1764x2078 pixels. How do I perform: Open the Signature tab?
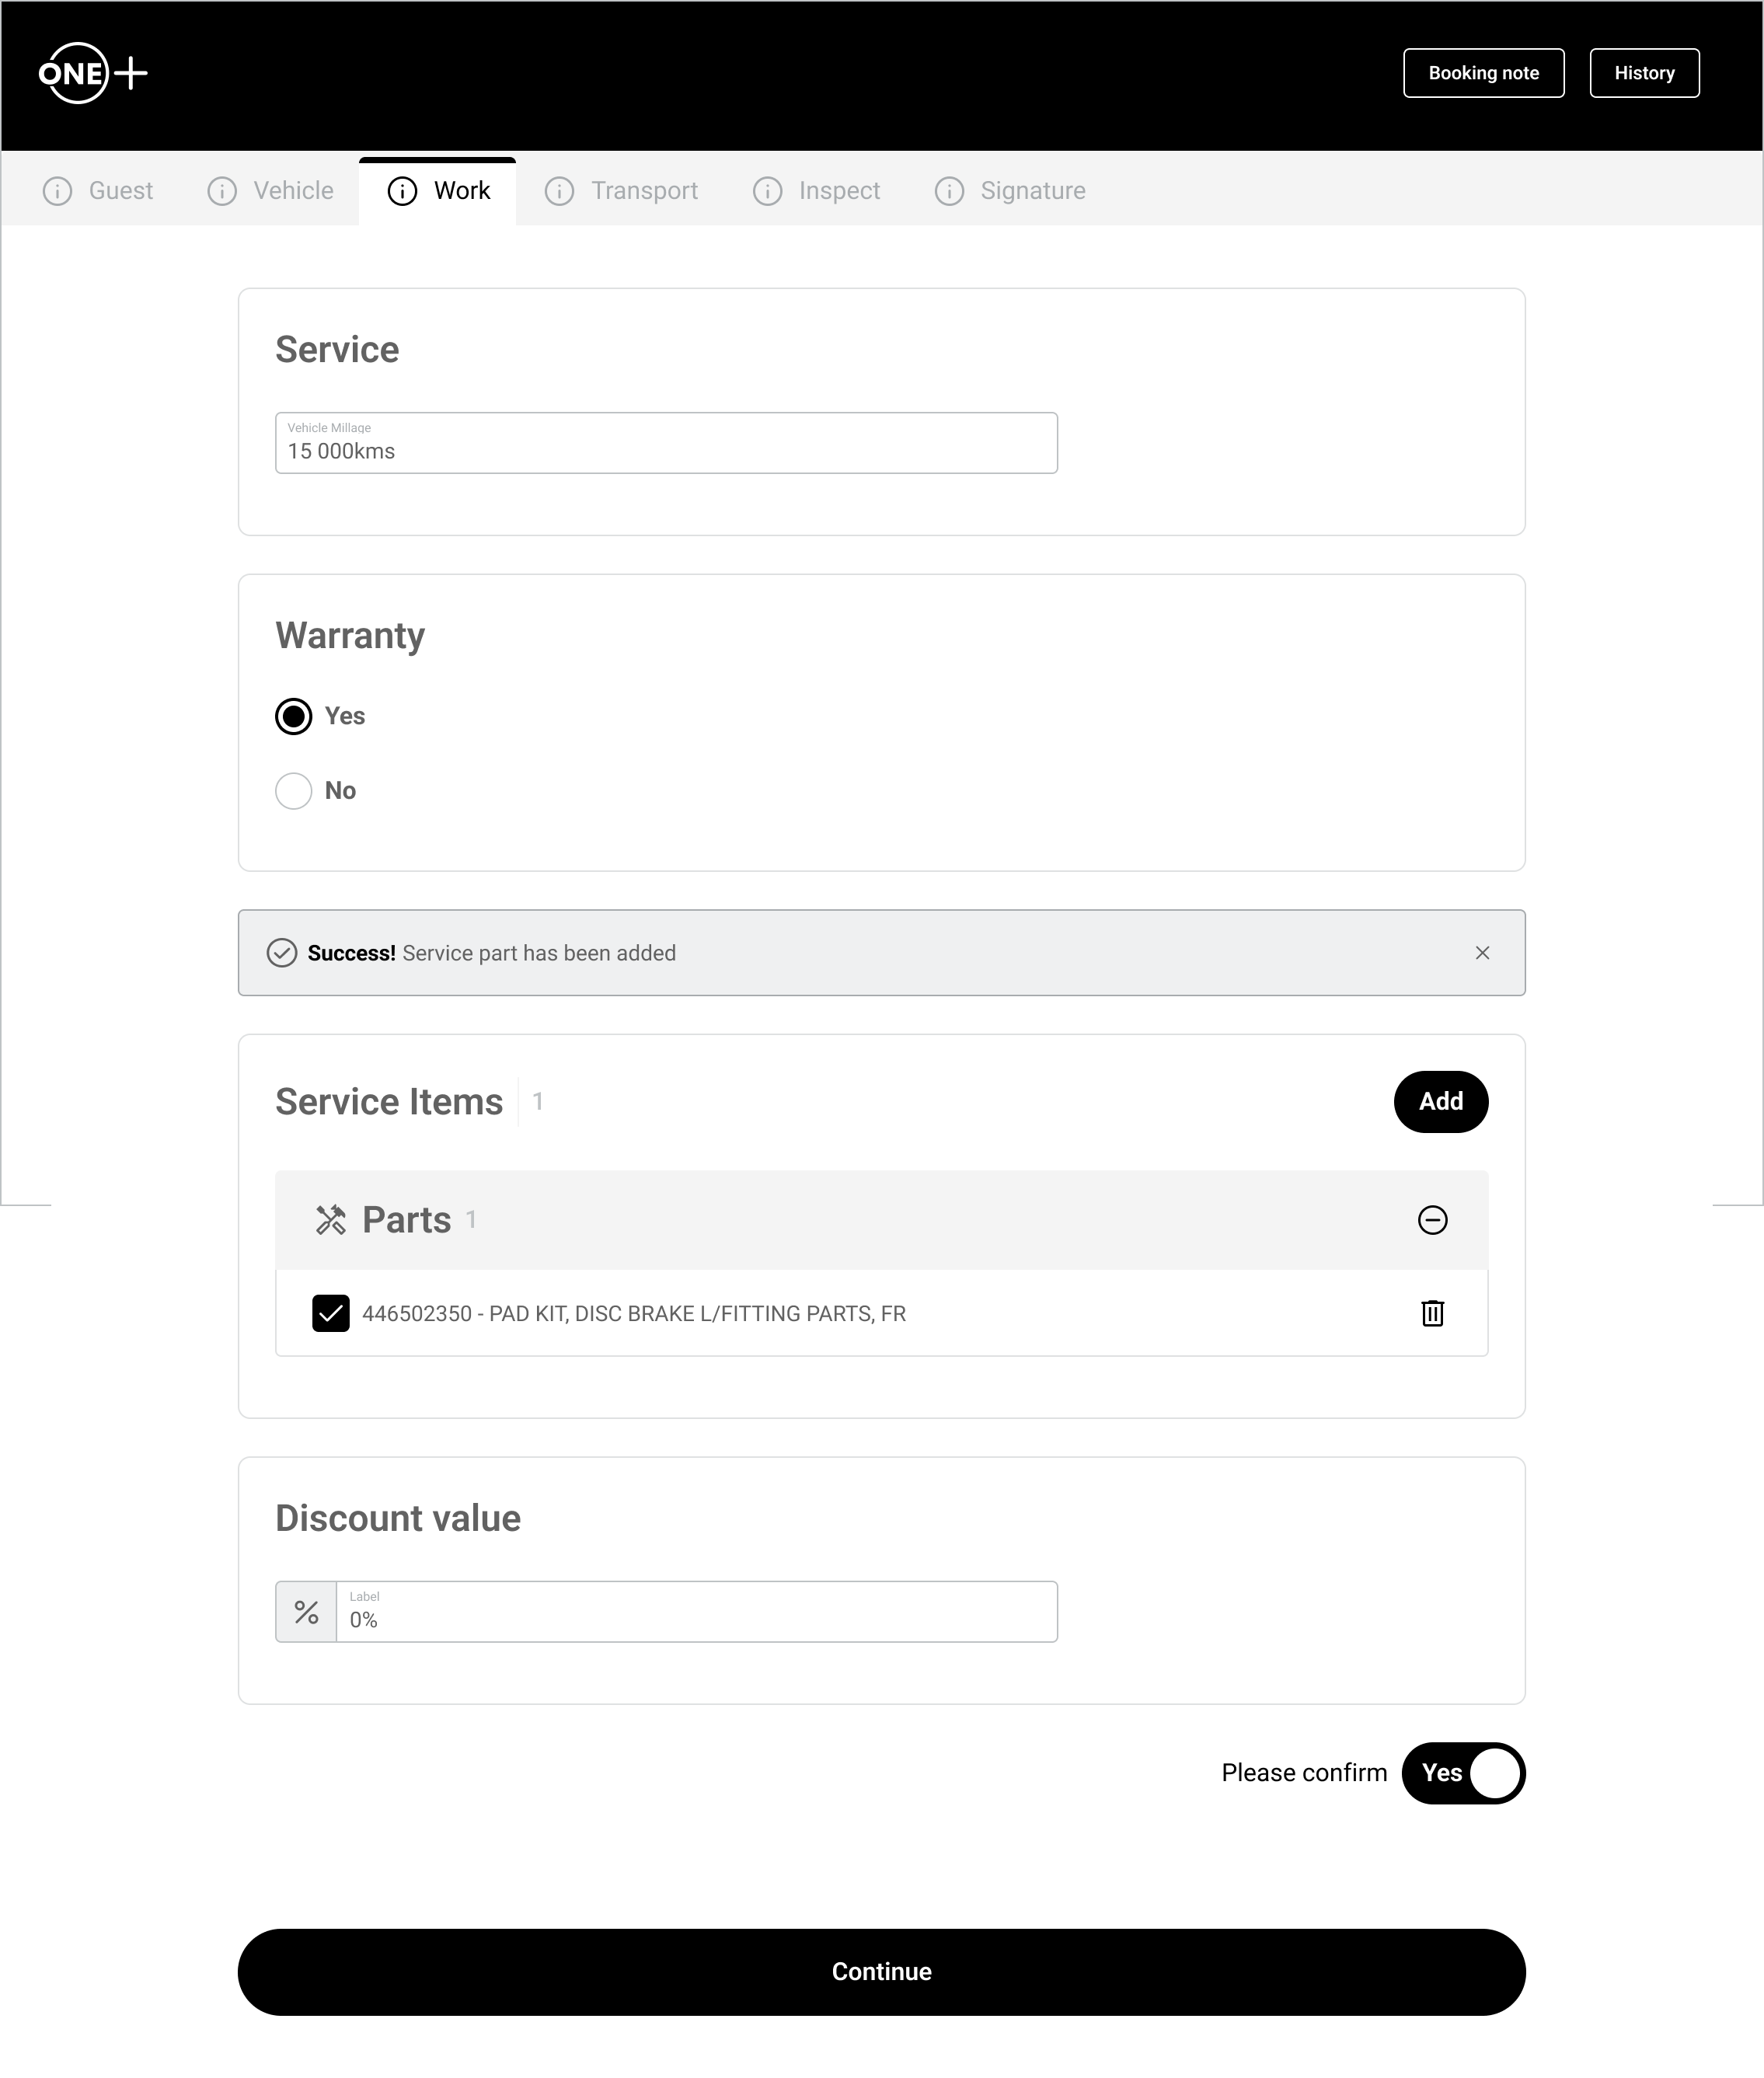pyautogui.click(x=1032, y=191)
